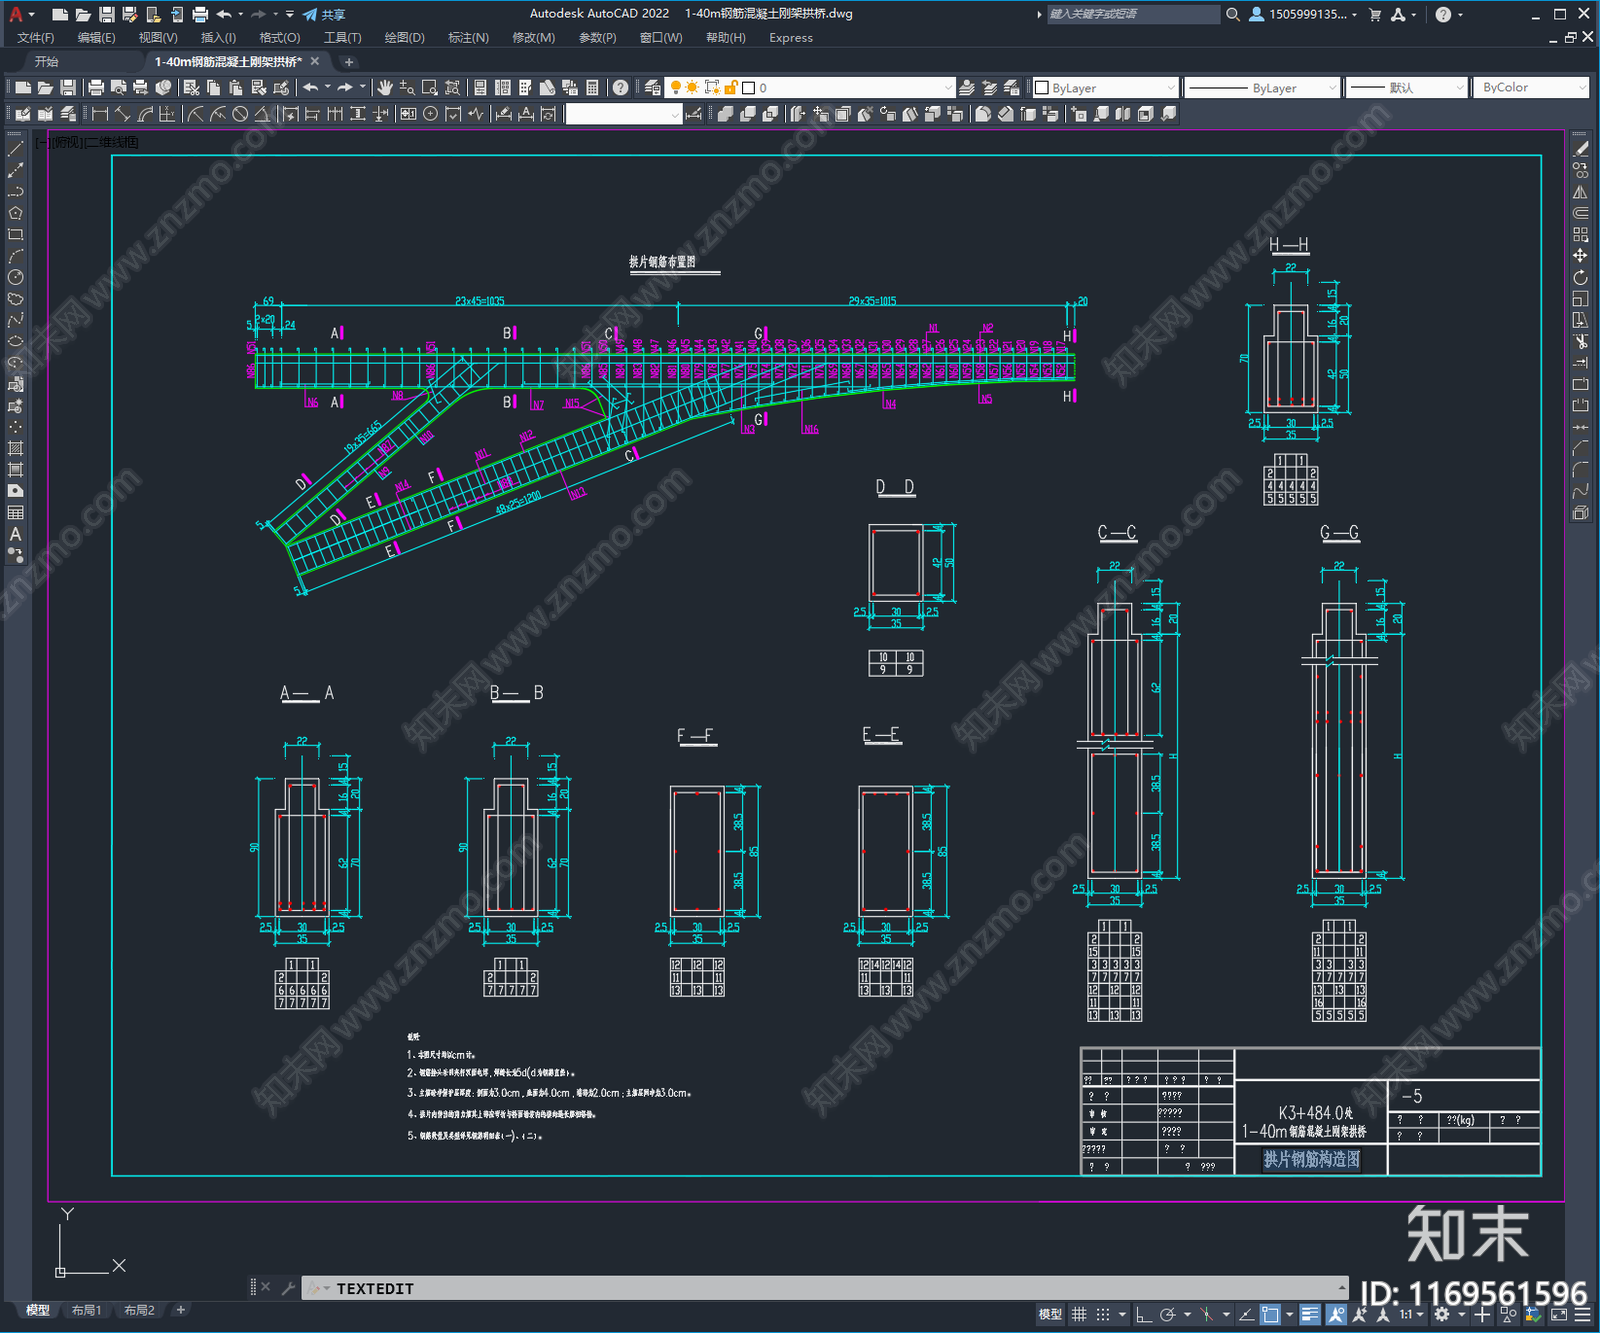Open the ByLayer color dropdown

pos(1105,88)
